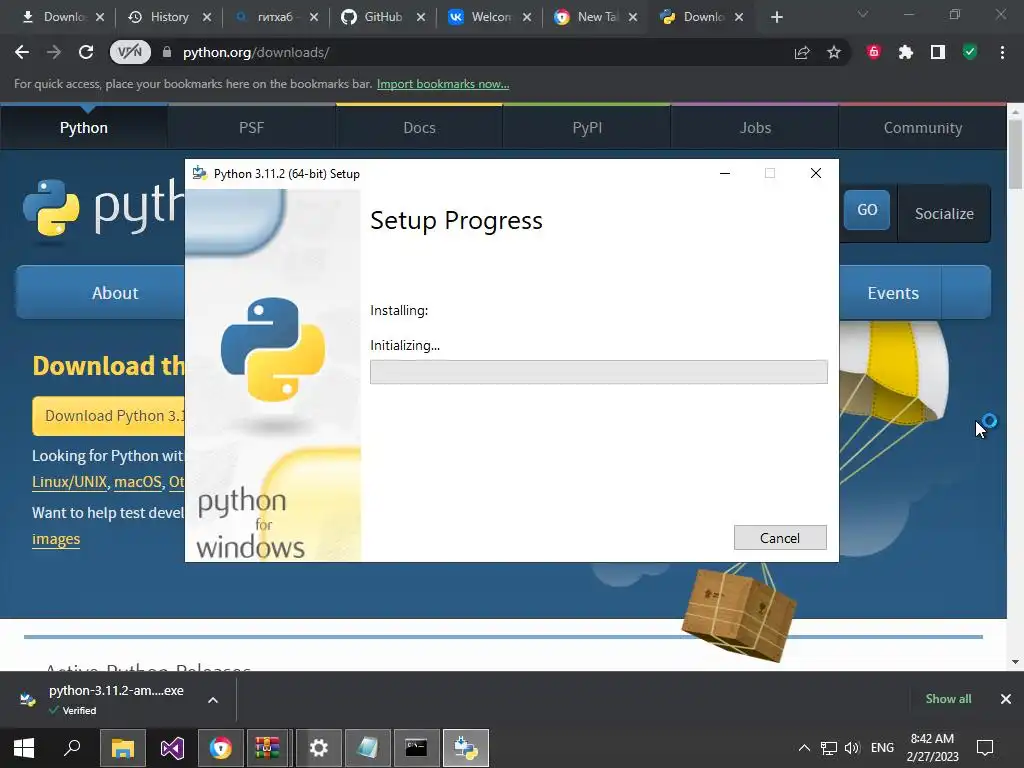Open the Linux/UNIX download link
1024x768 pixels.
click(x=69, y=482)
